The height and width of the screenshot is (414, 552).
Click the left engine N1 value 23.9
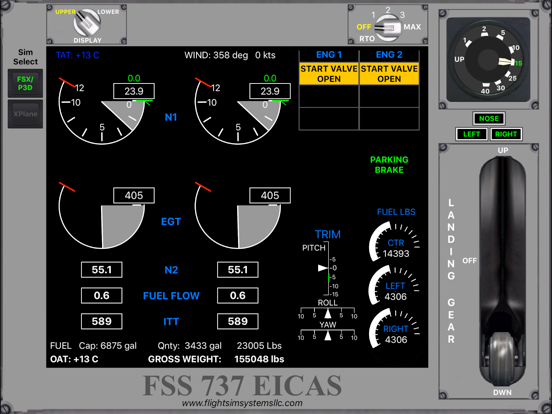tap(134, 91)
